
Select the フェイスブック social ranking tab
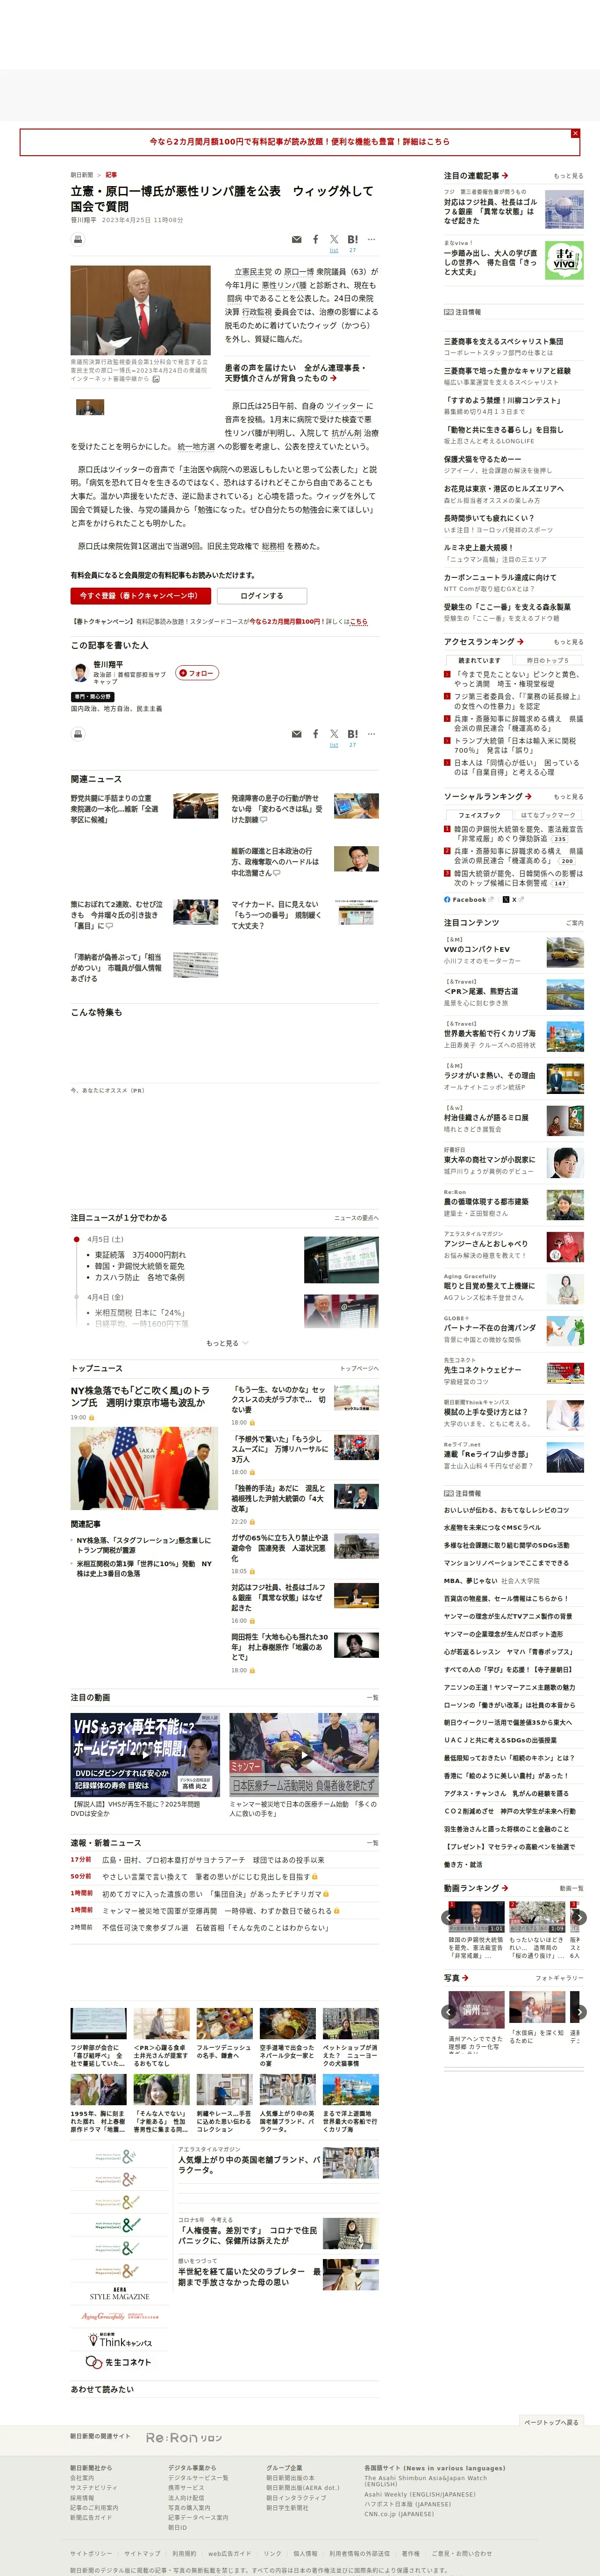pos(479,815)
